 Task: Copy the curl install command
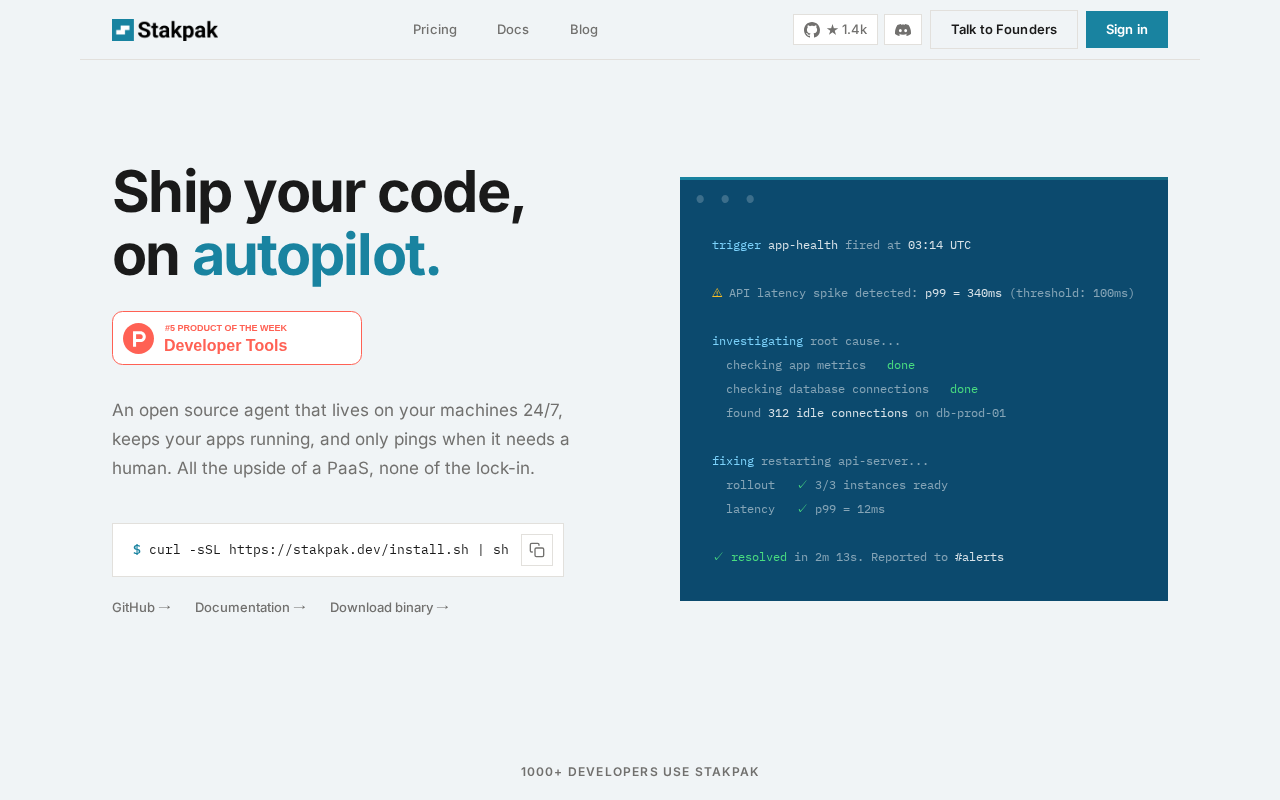[537, 550]
